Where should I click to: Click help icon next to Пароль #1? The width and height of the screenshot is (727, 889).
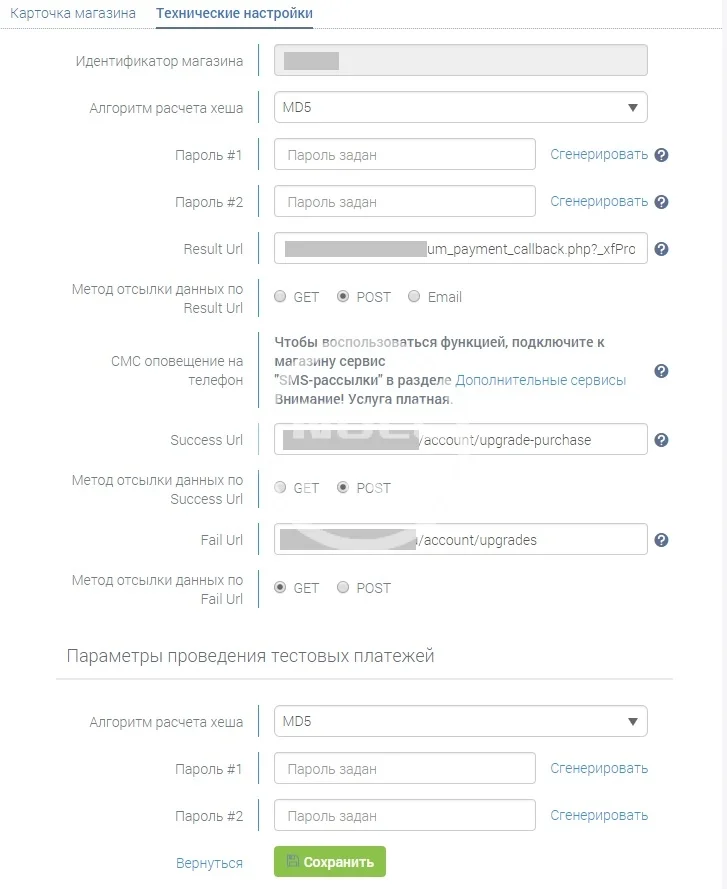[x=661, y=155]
